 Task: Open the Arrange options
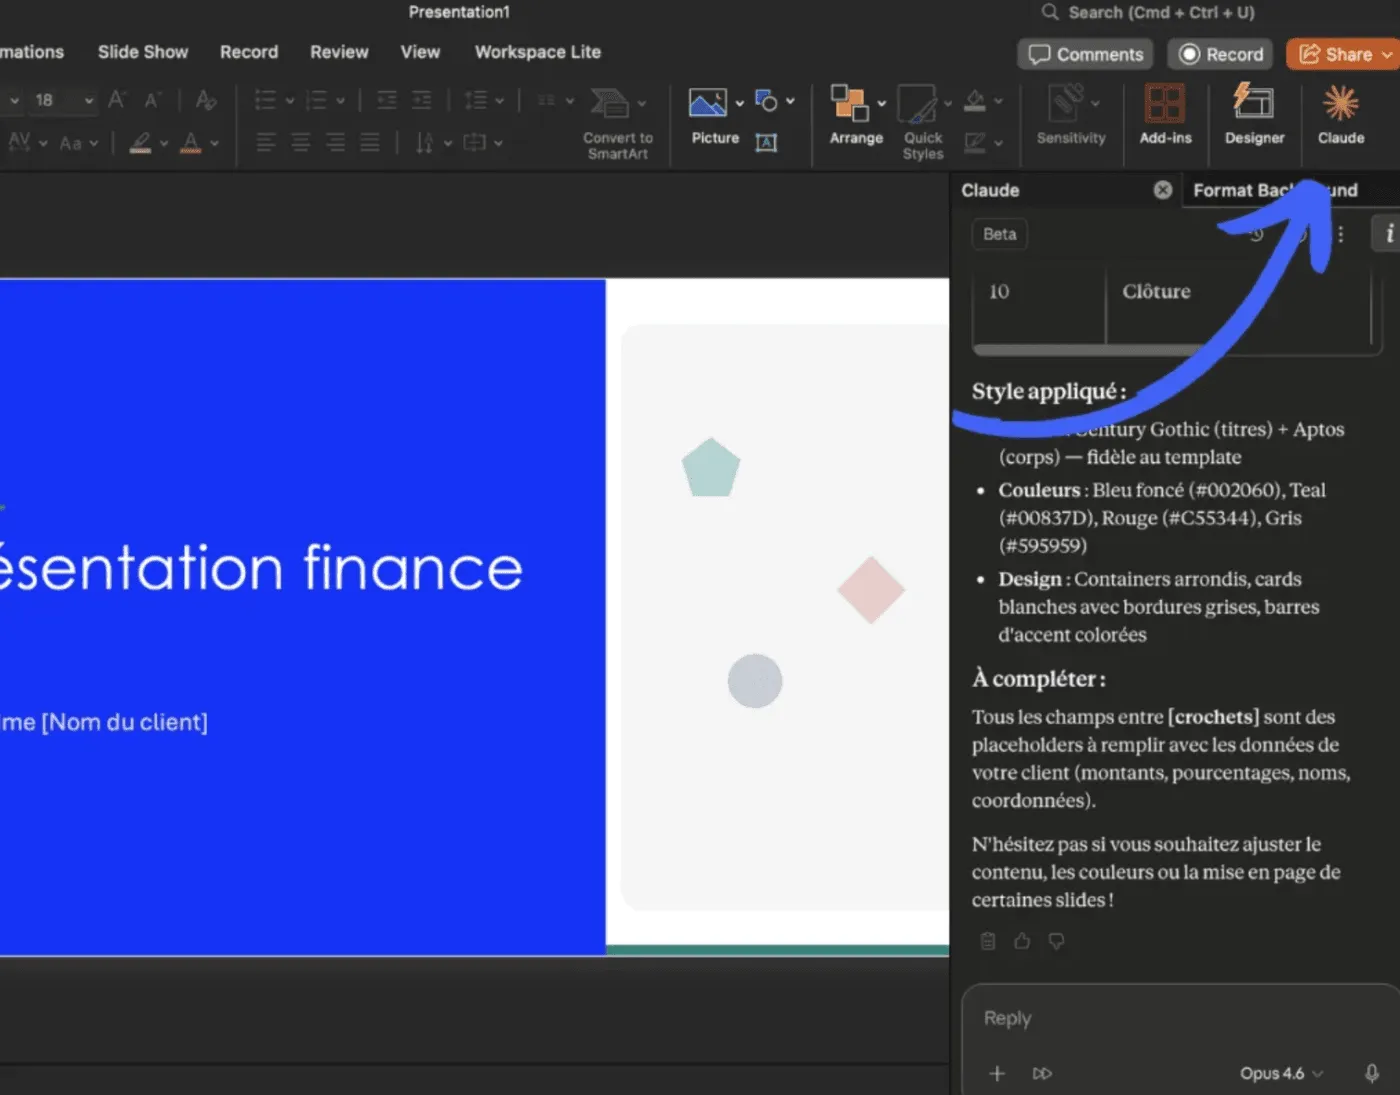pyautogui.click(x=855, y=113)
